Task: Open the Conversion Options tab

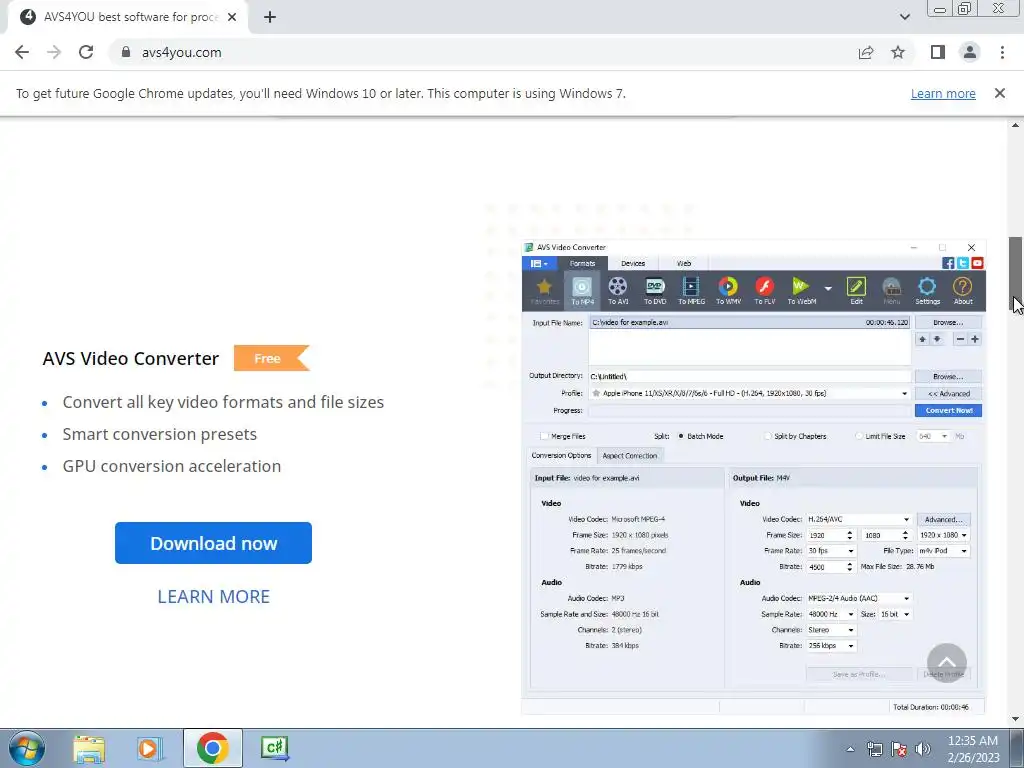Action: click(x=561, y=456)
